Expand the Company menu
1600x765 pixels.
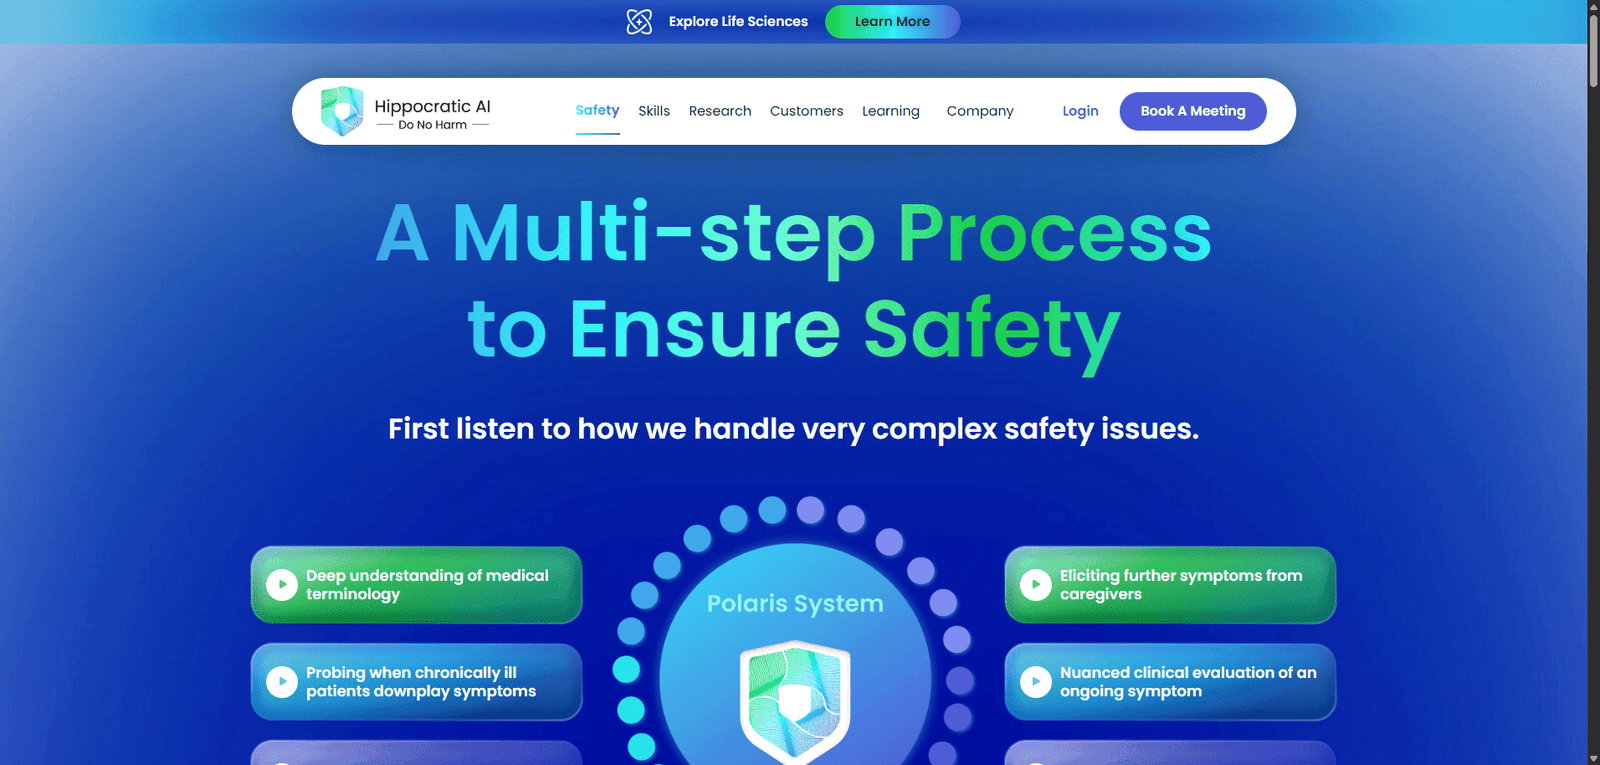coord(980,111)
